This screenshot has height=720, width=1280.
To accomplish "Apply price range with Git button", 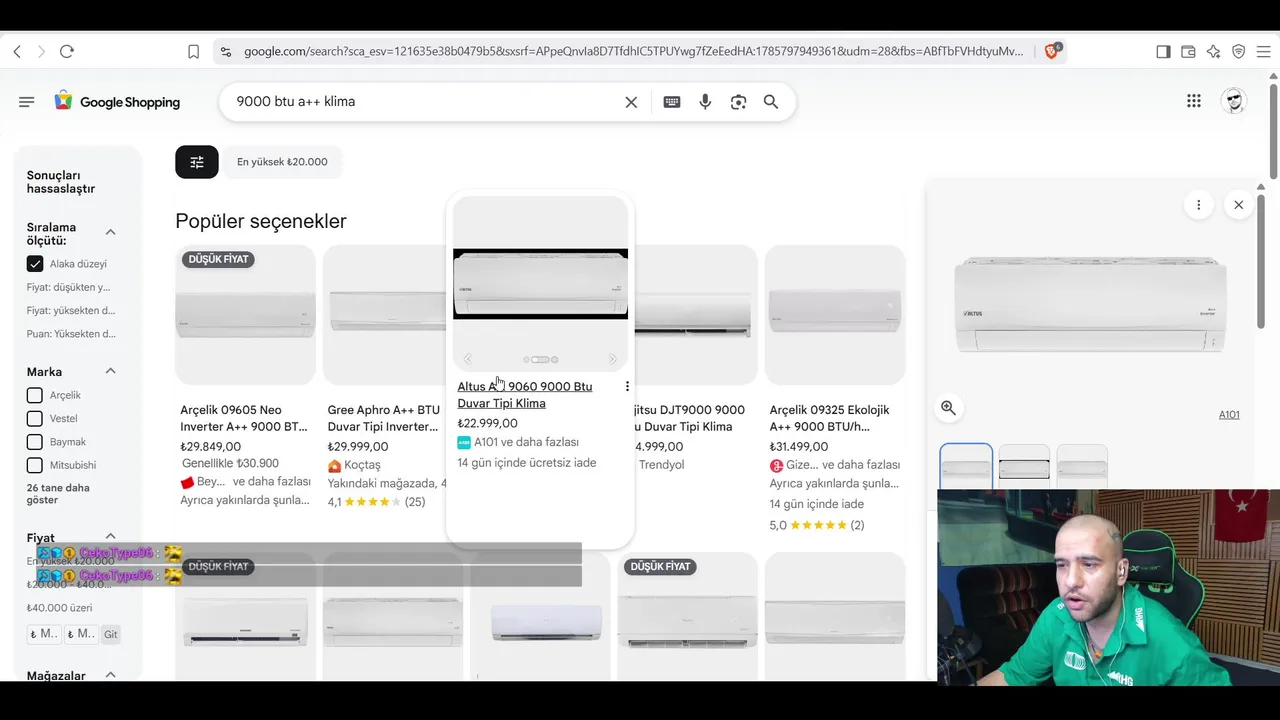I will 110,634.
